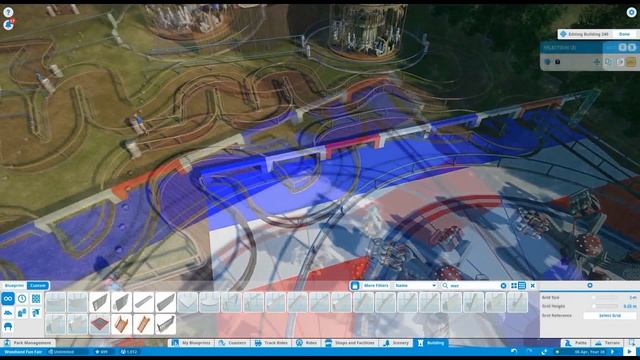Open the Track Rides tab
The width and height of the screenshot is (640, 360).
[271, 343]
